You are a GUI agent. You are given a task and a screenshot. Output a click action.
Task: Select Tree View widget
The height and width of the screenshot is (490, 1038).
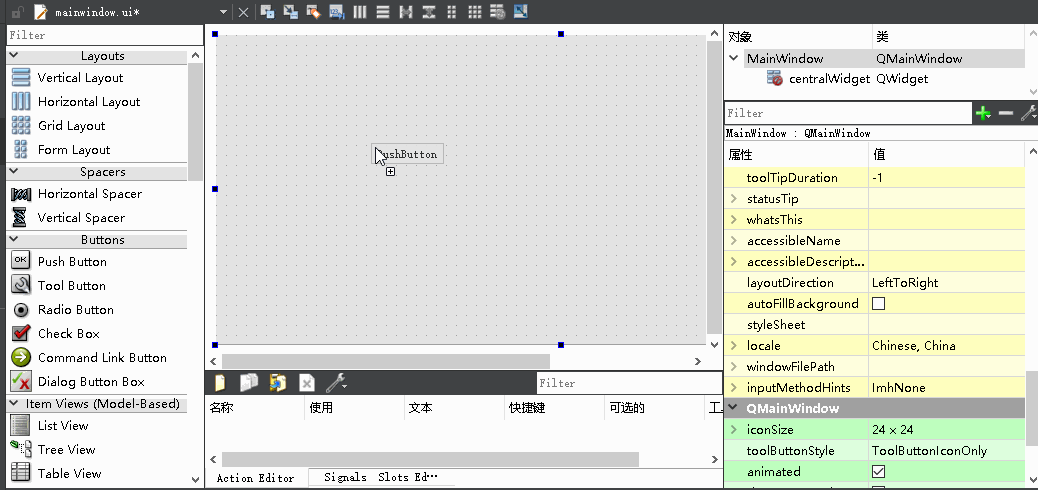coord(66,450)
